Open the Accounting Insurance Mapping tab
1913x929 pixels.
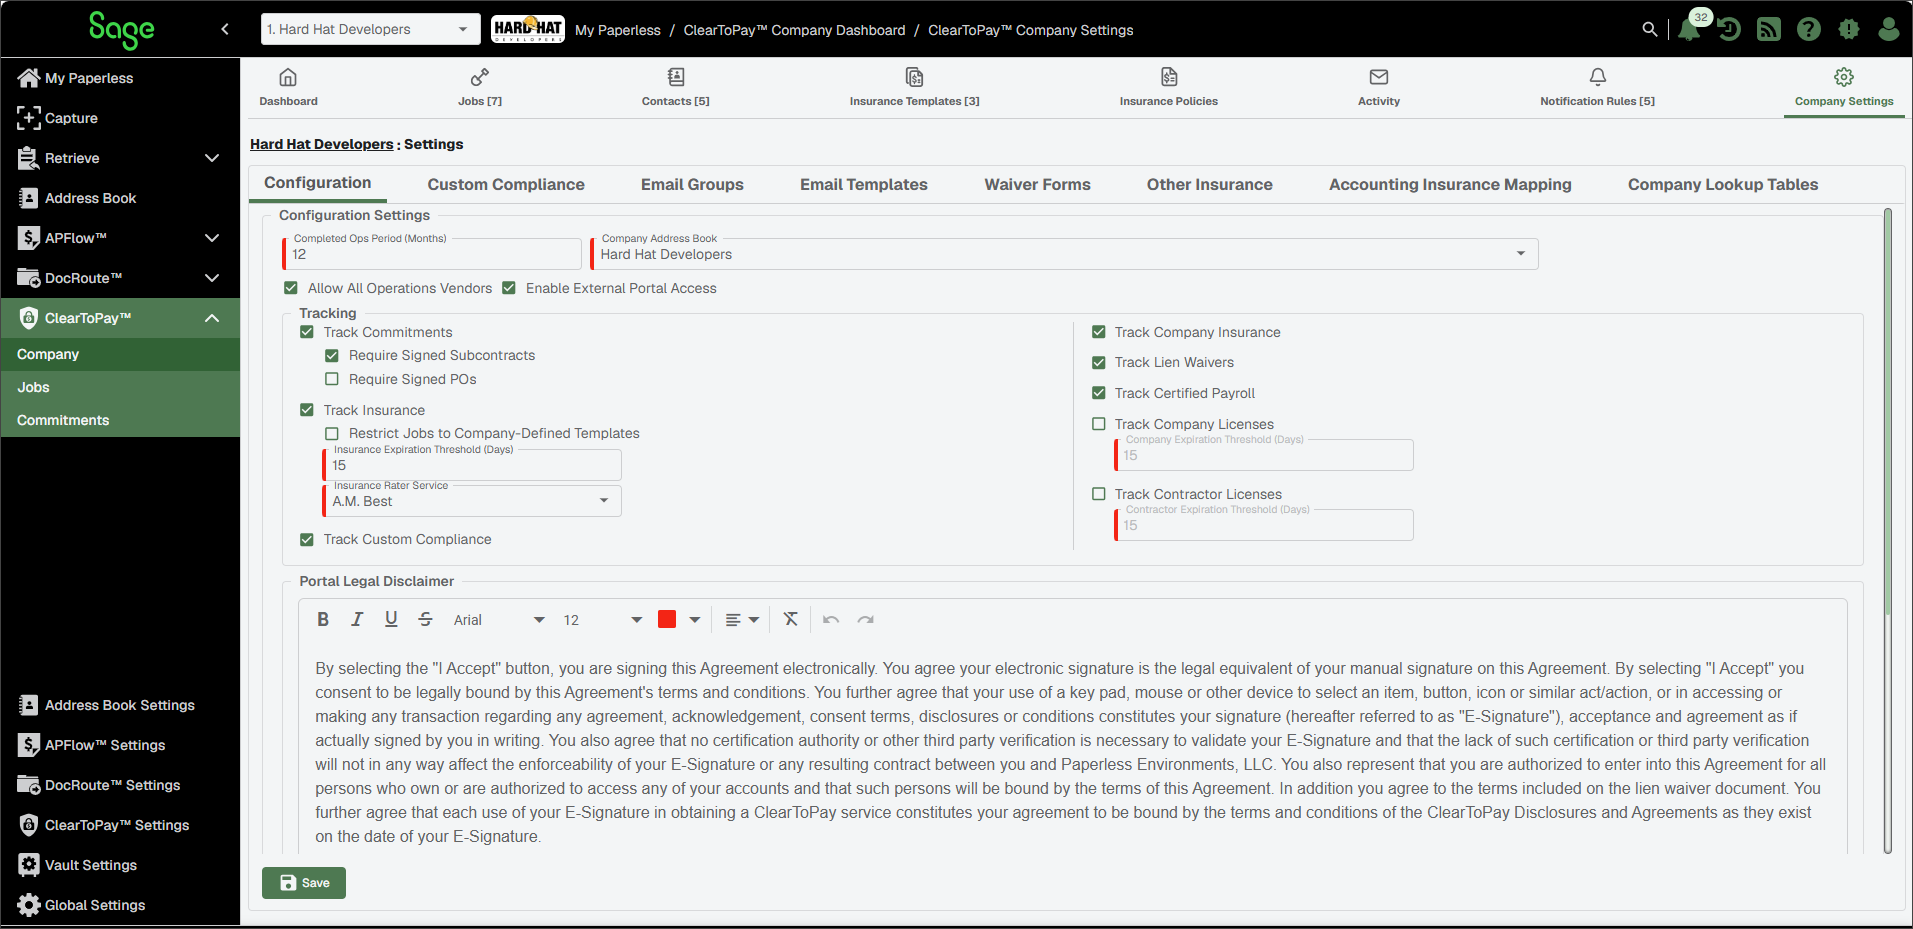tap(1450, 184)
